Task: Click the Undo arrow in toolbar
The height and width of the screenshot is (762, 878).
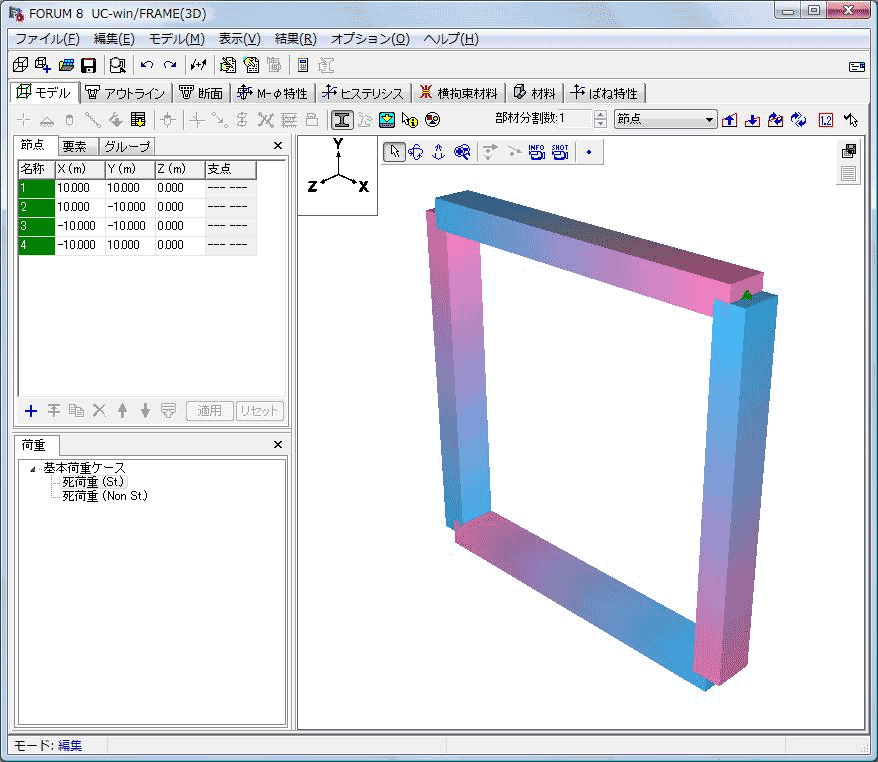Action: pyautogui.click(x=147, y=66)
